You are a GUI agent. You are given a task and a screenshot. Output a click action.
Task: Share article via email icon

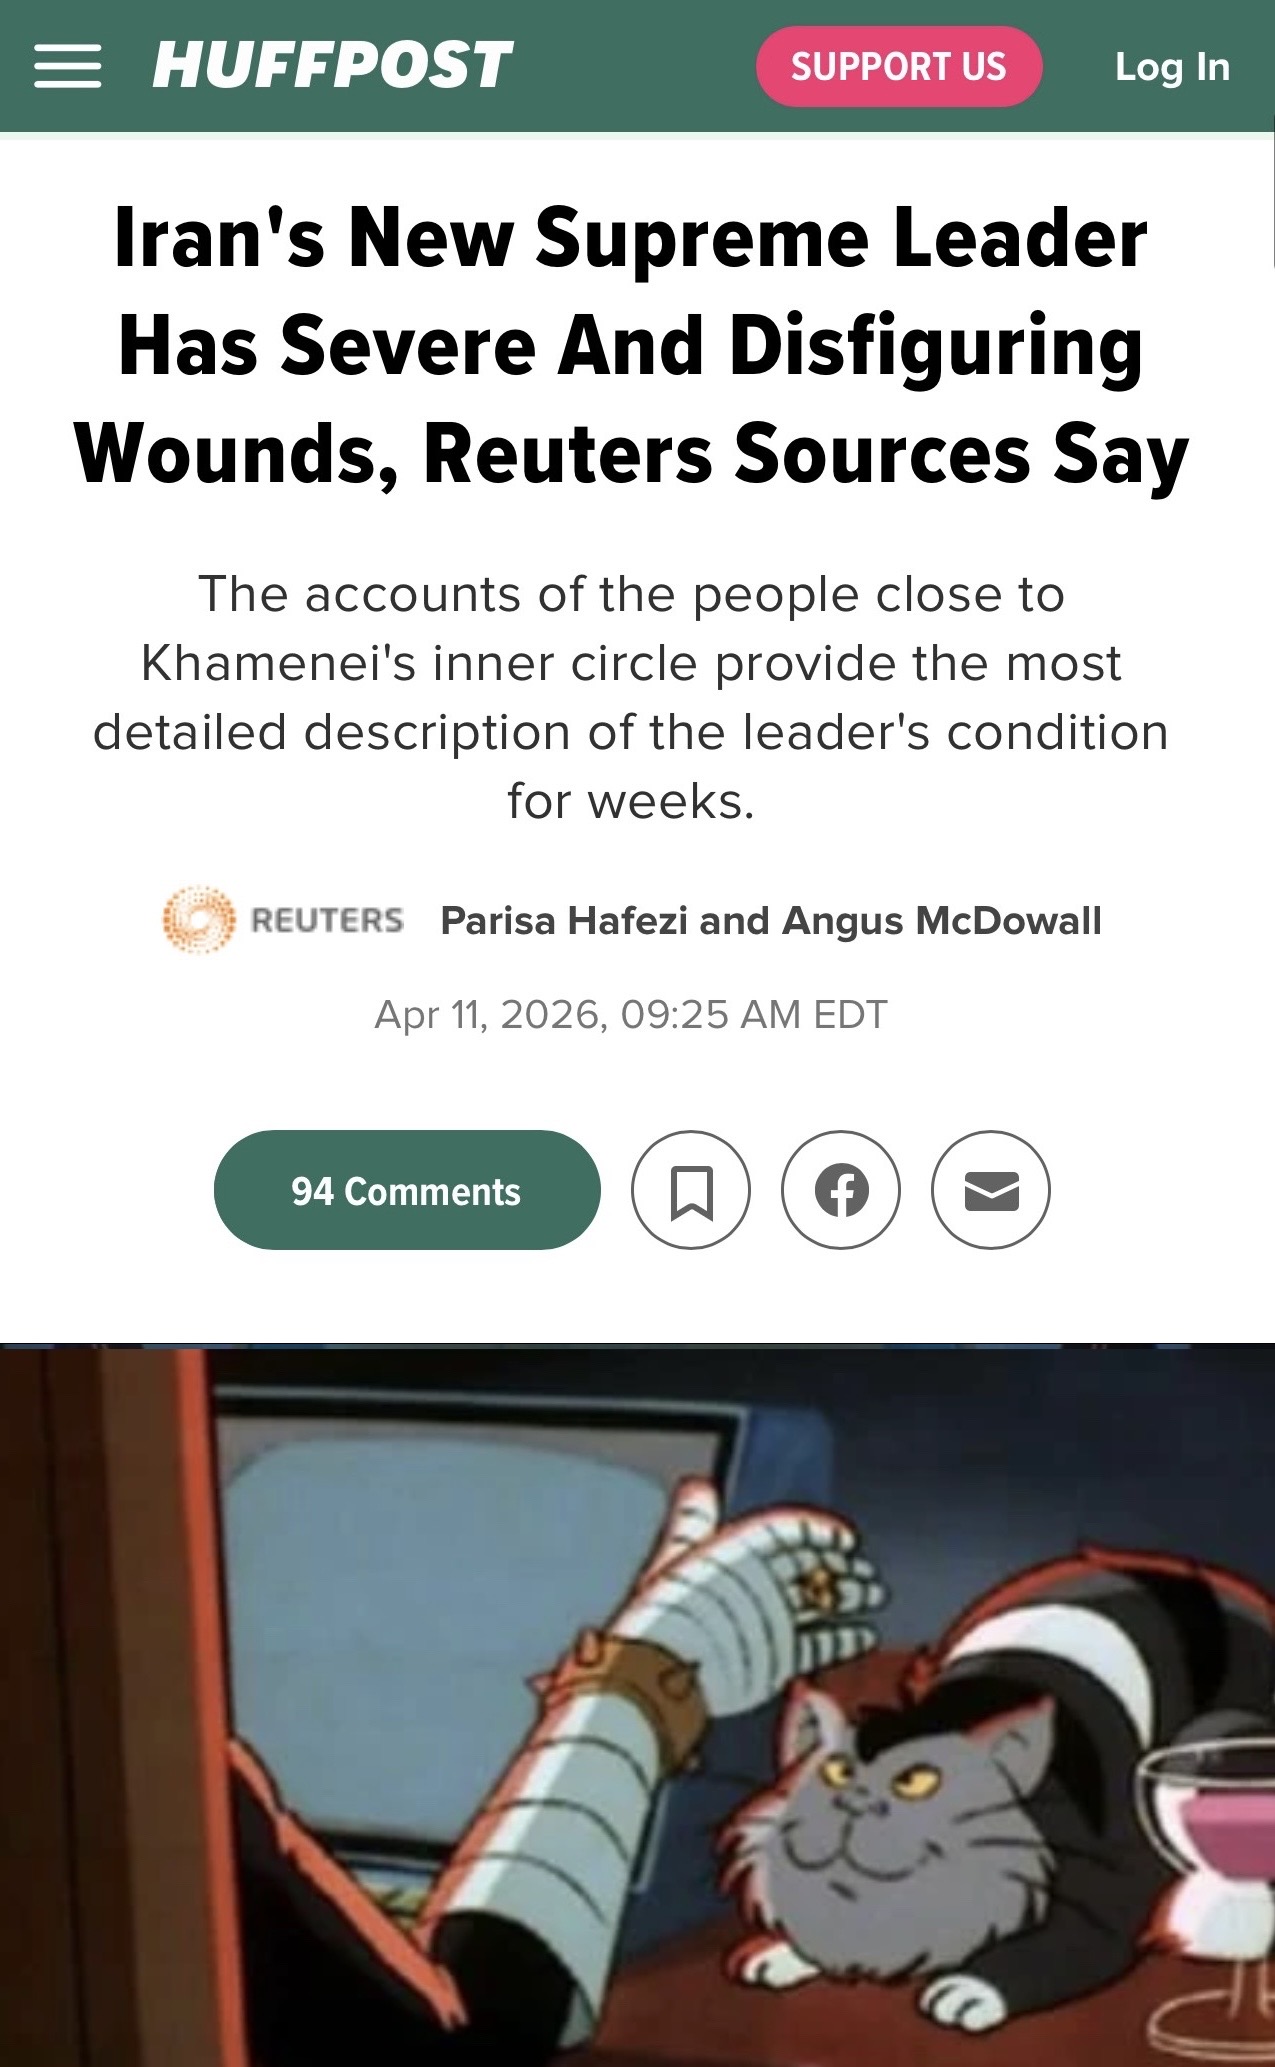[x=991, y=1190]
